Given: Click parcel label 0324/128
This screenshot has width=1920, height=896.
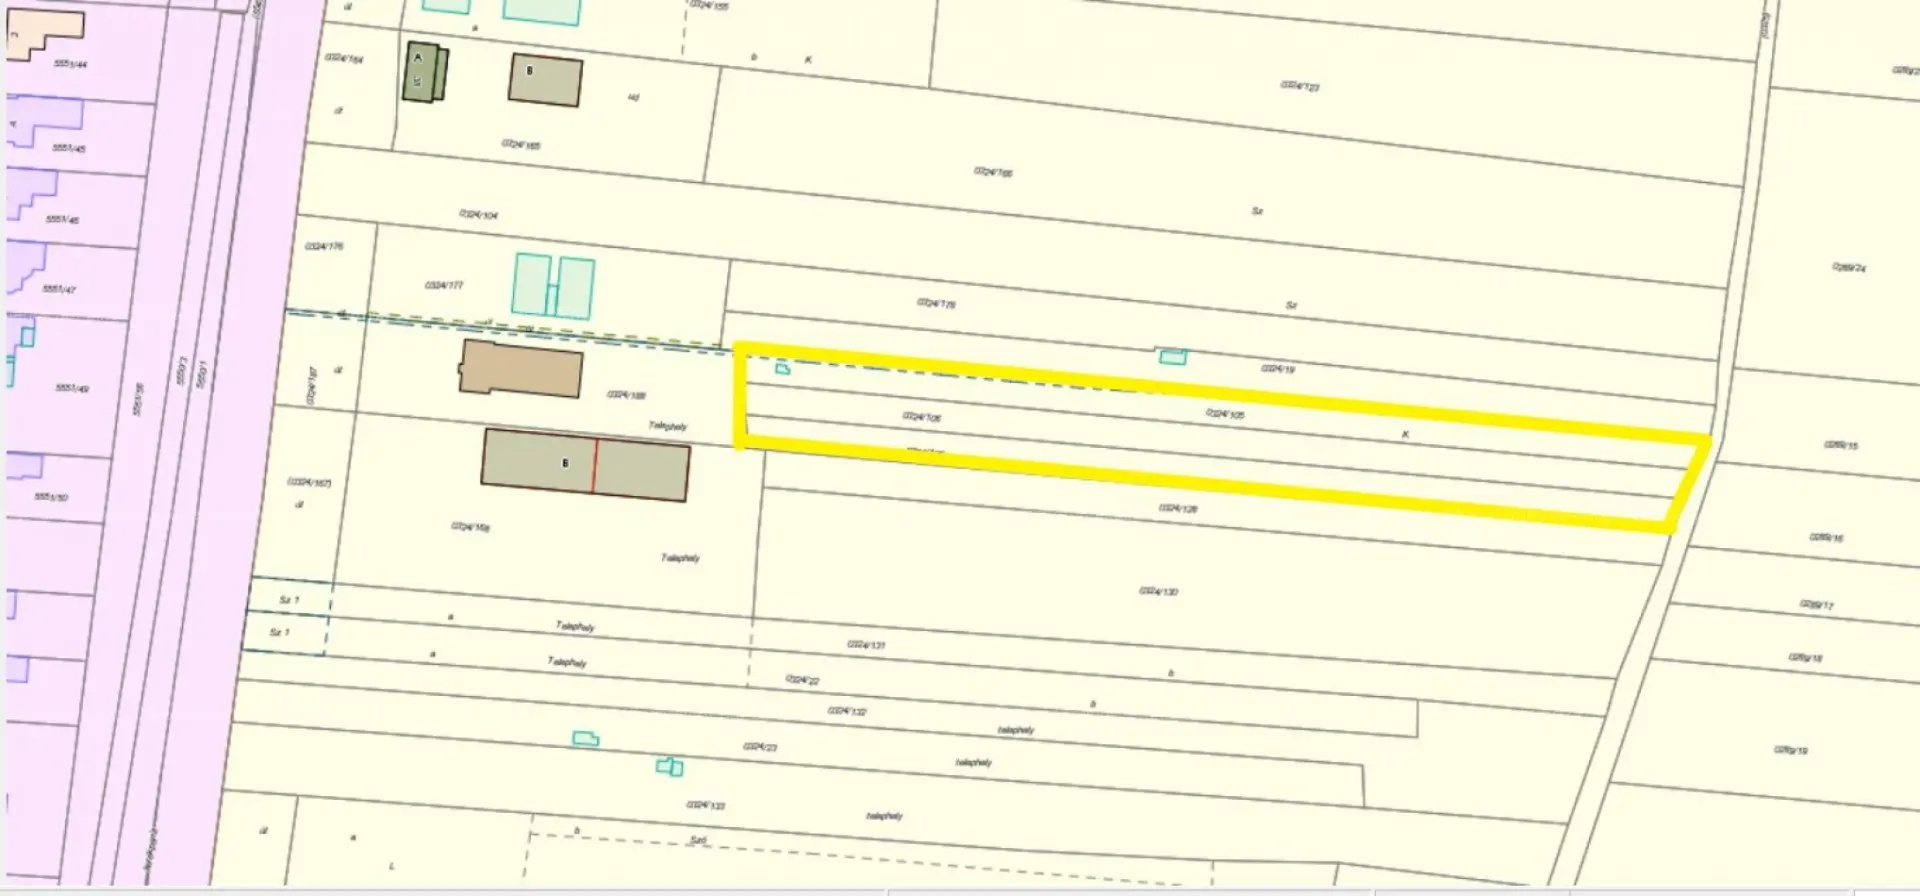Looking at the screenshot, I should point(1178,508).
